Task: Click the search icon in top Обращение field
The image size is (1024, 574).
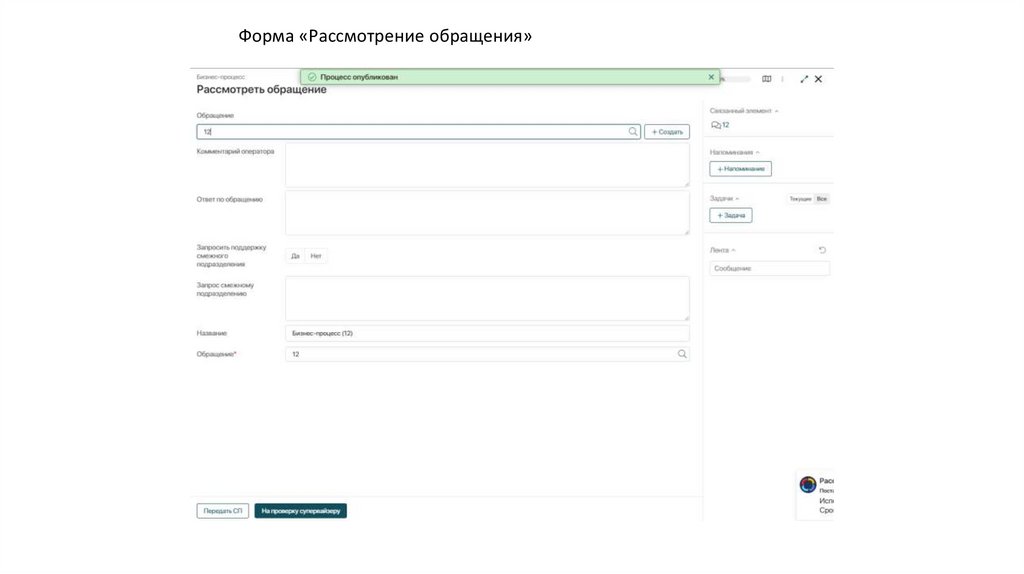Action: [x=633, y=131]
